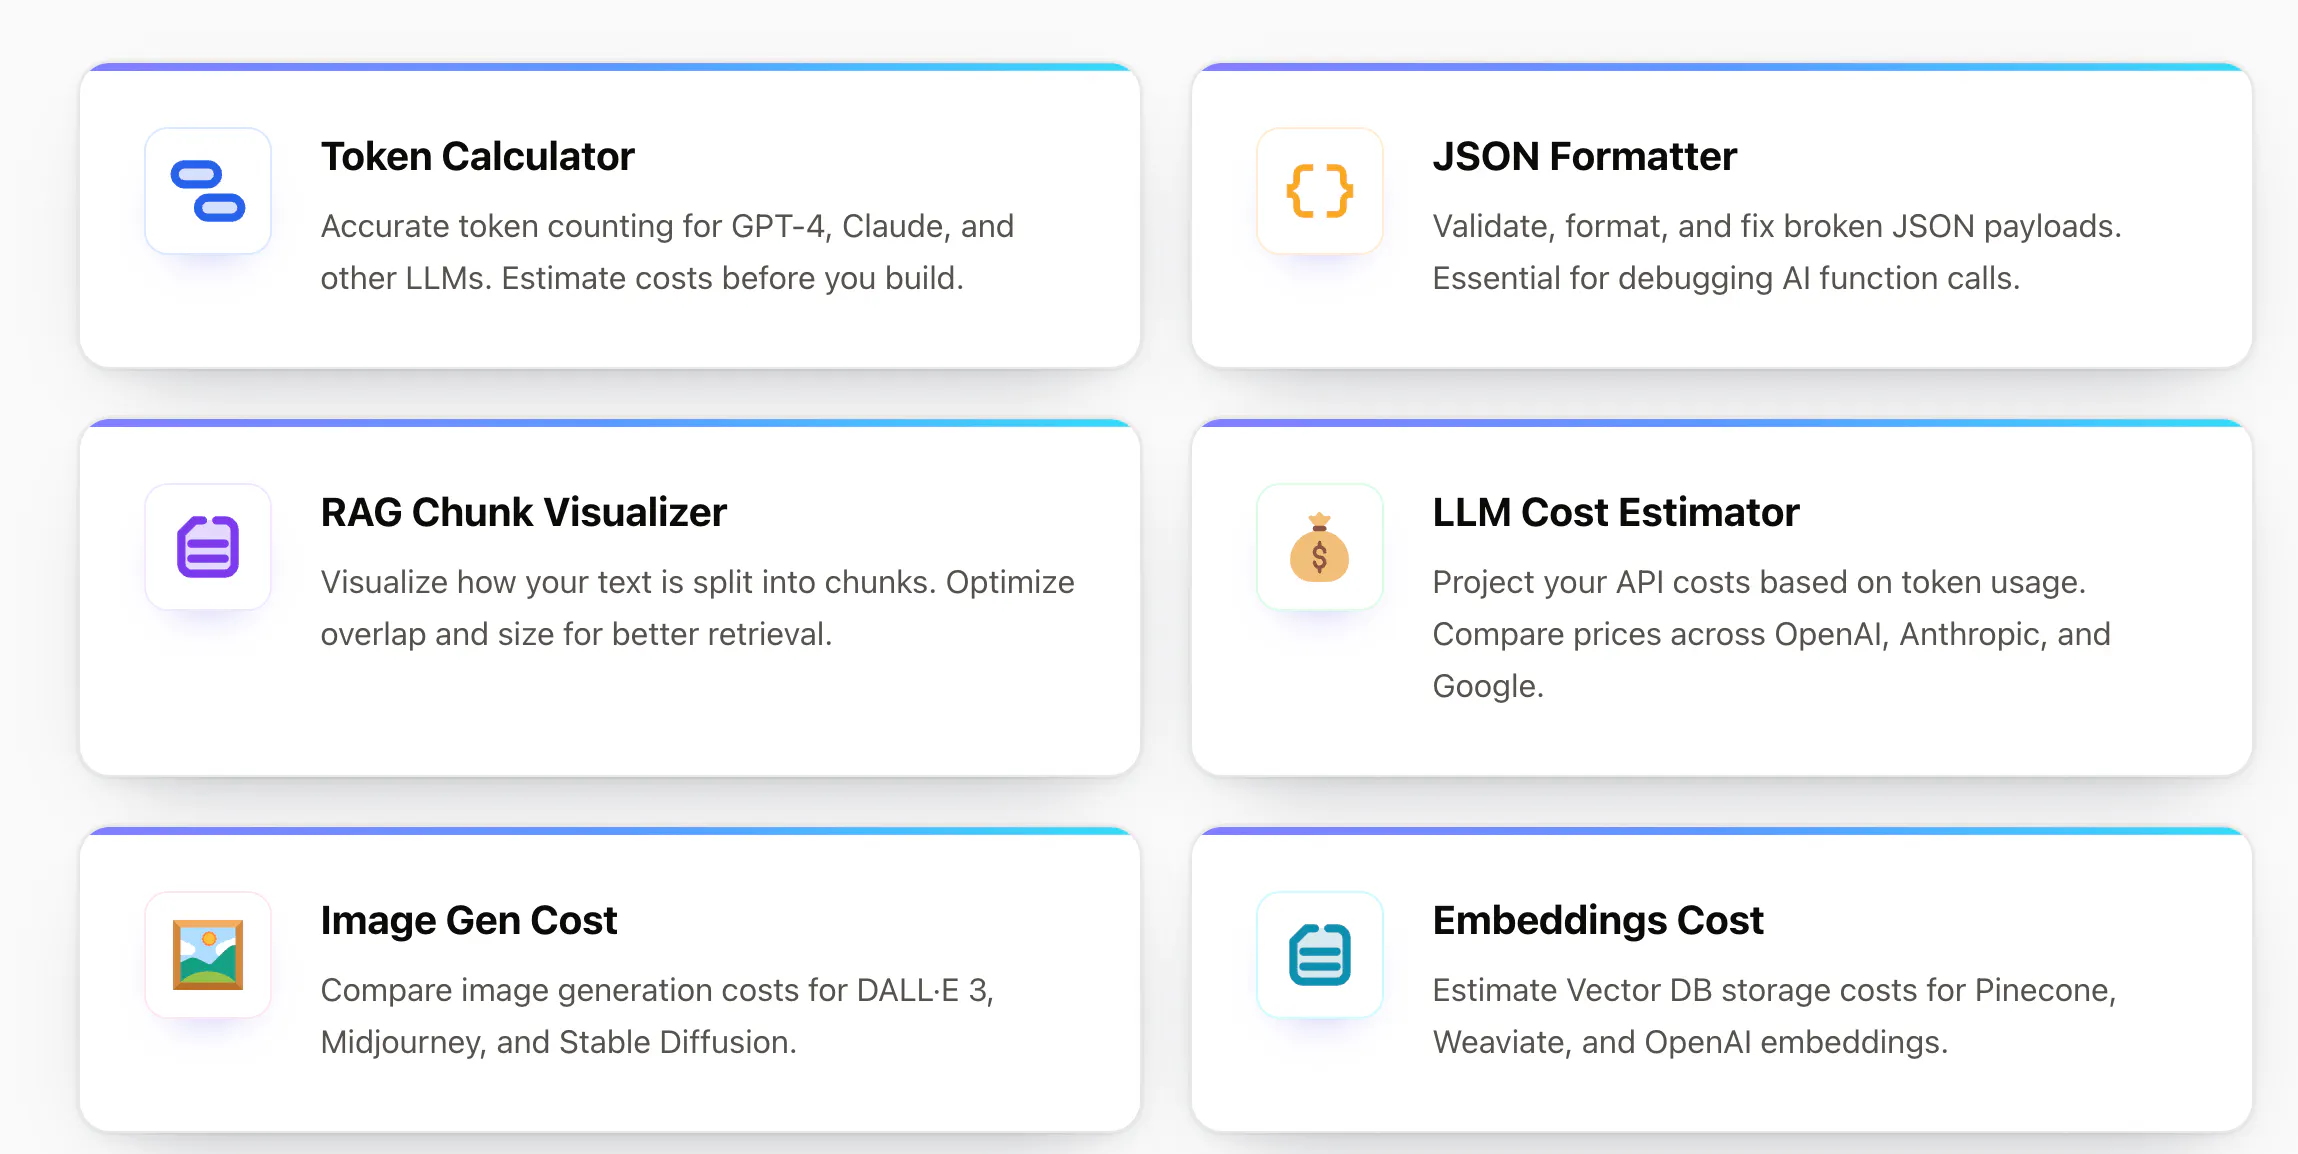Viewport: 2298px width, 1154px height.
Task: Click the LLM Cost Estimator money bag icon
Action: tap(1320, 546)
